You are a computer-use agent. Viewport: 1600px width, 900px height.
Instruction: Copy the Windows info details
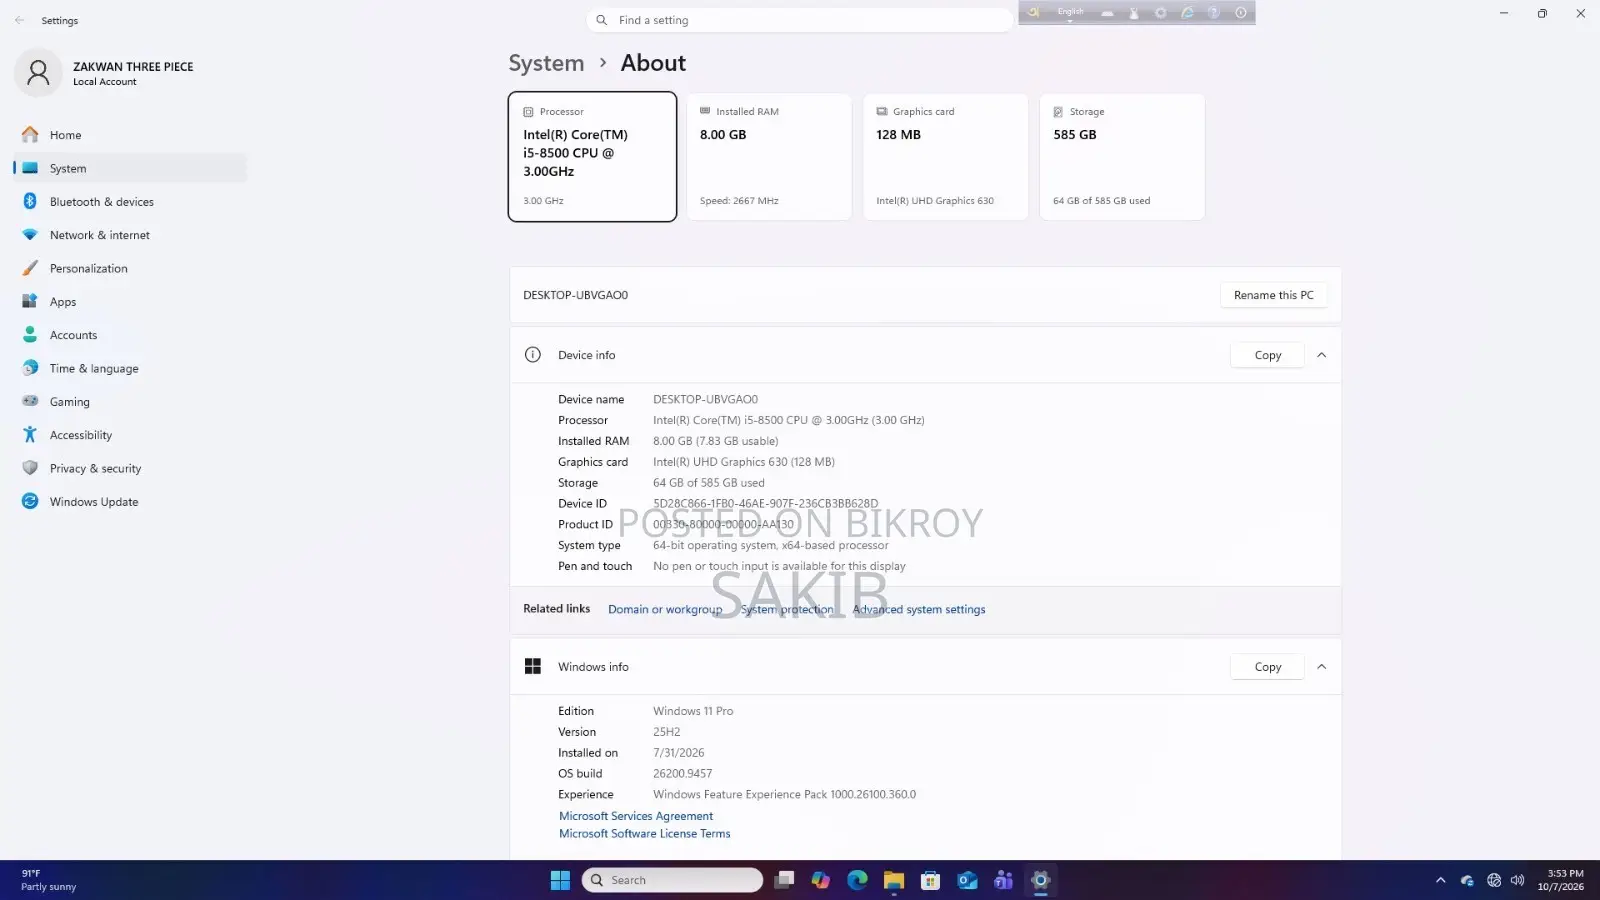[x=1267, y=667]
